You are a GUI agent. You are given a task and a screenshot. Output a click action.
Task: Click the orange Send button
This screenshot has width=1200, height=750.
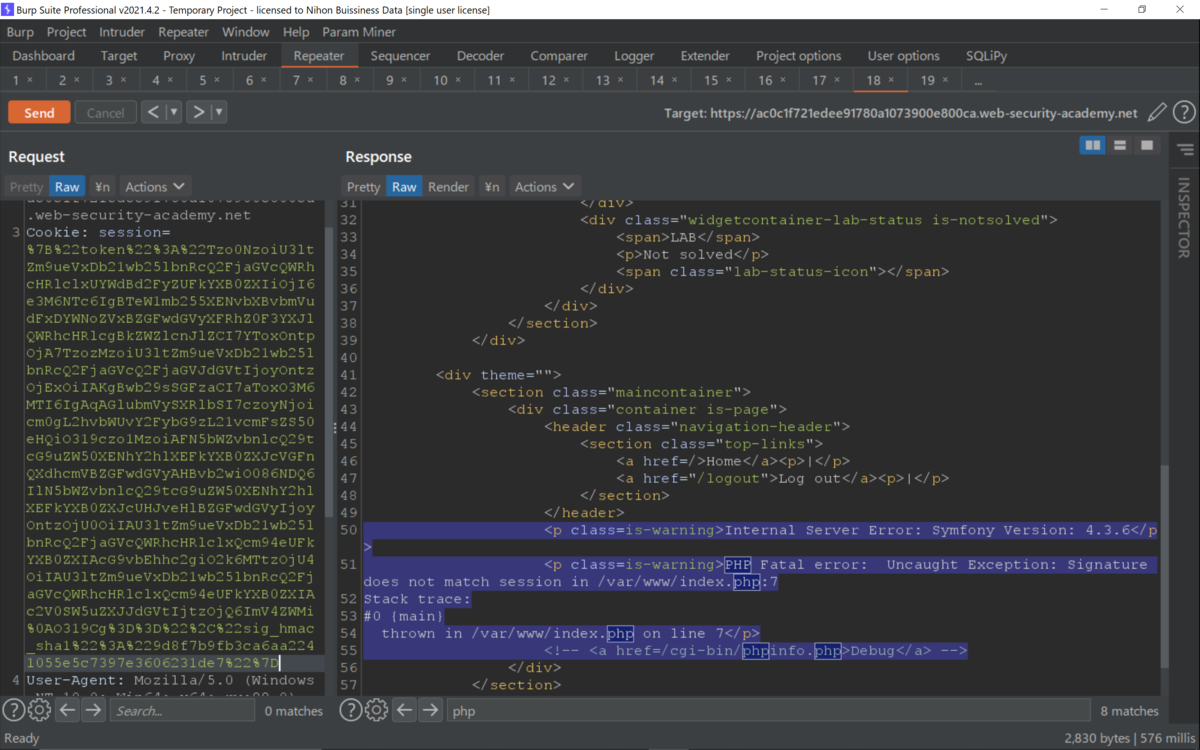click(x=39, y=112)
